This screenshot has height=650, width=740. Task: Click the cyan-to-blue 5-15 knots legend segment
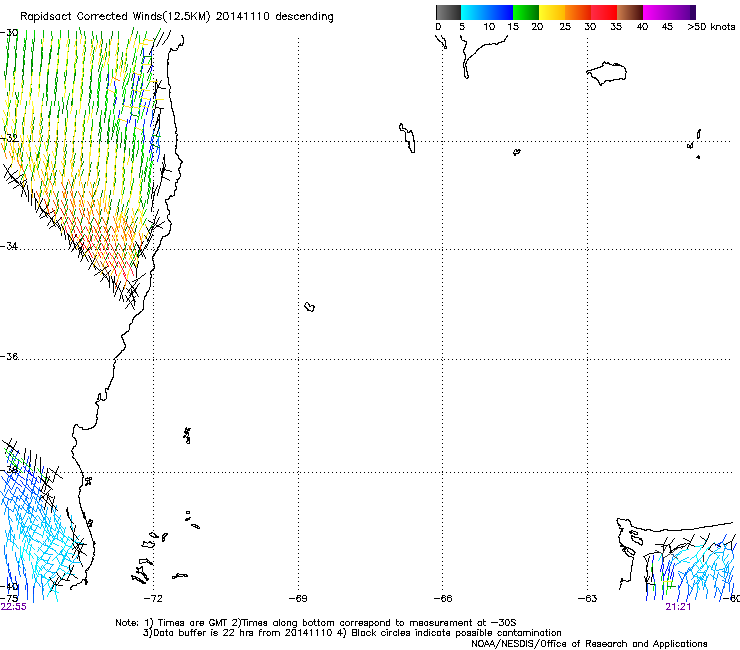[487, 12]
